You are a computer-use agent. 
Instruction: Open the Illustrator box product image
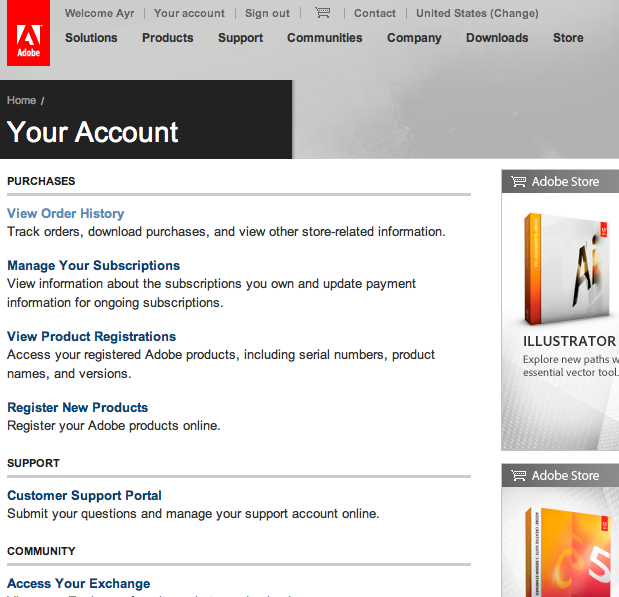pyautogui.click(x=566, y=268)
